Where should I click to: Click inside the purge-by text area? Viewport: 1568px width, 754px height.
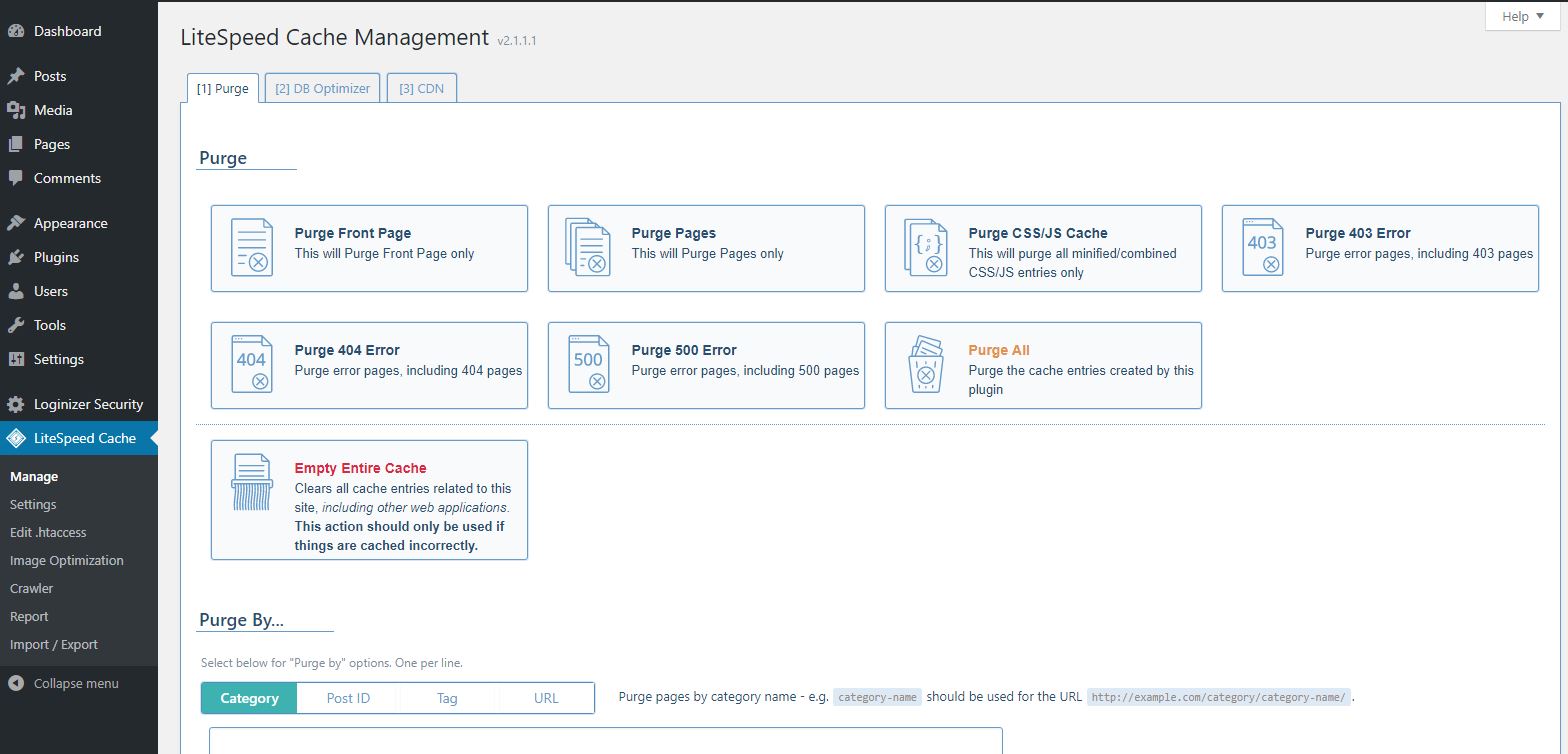[x=605, y=740]
